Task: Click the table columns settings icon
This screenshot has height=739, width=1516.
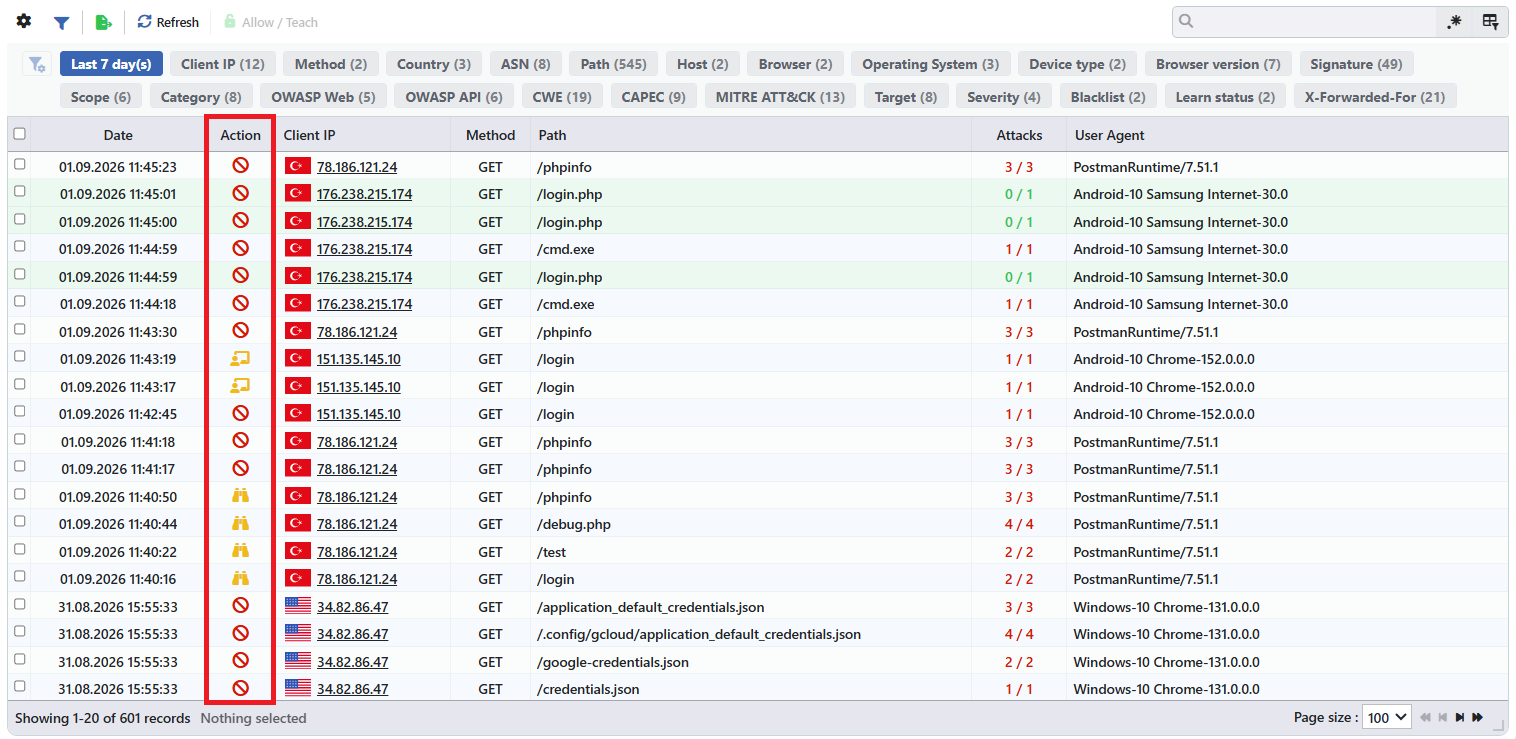Action: pyautogui.click(x=1490, y=22)
